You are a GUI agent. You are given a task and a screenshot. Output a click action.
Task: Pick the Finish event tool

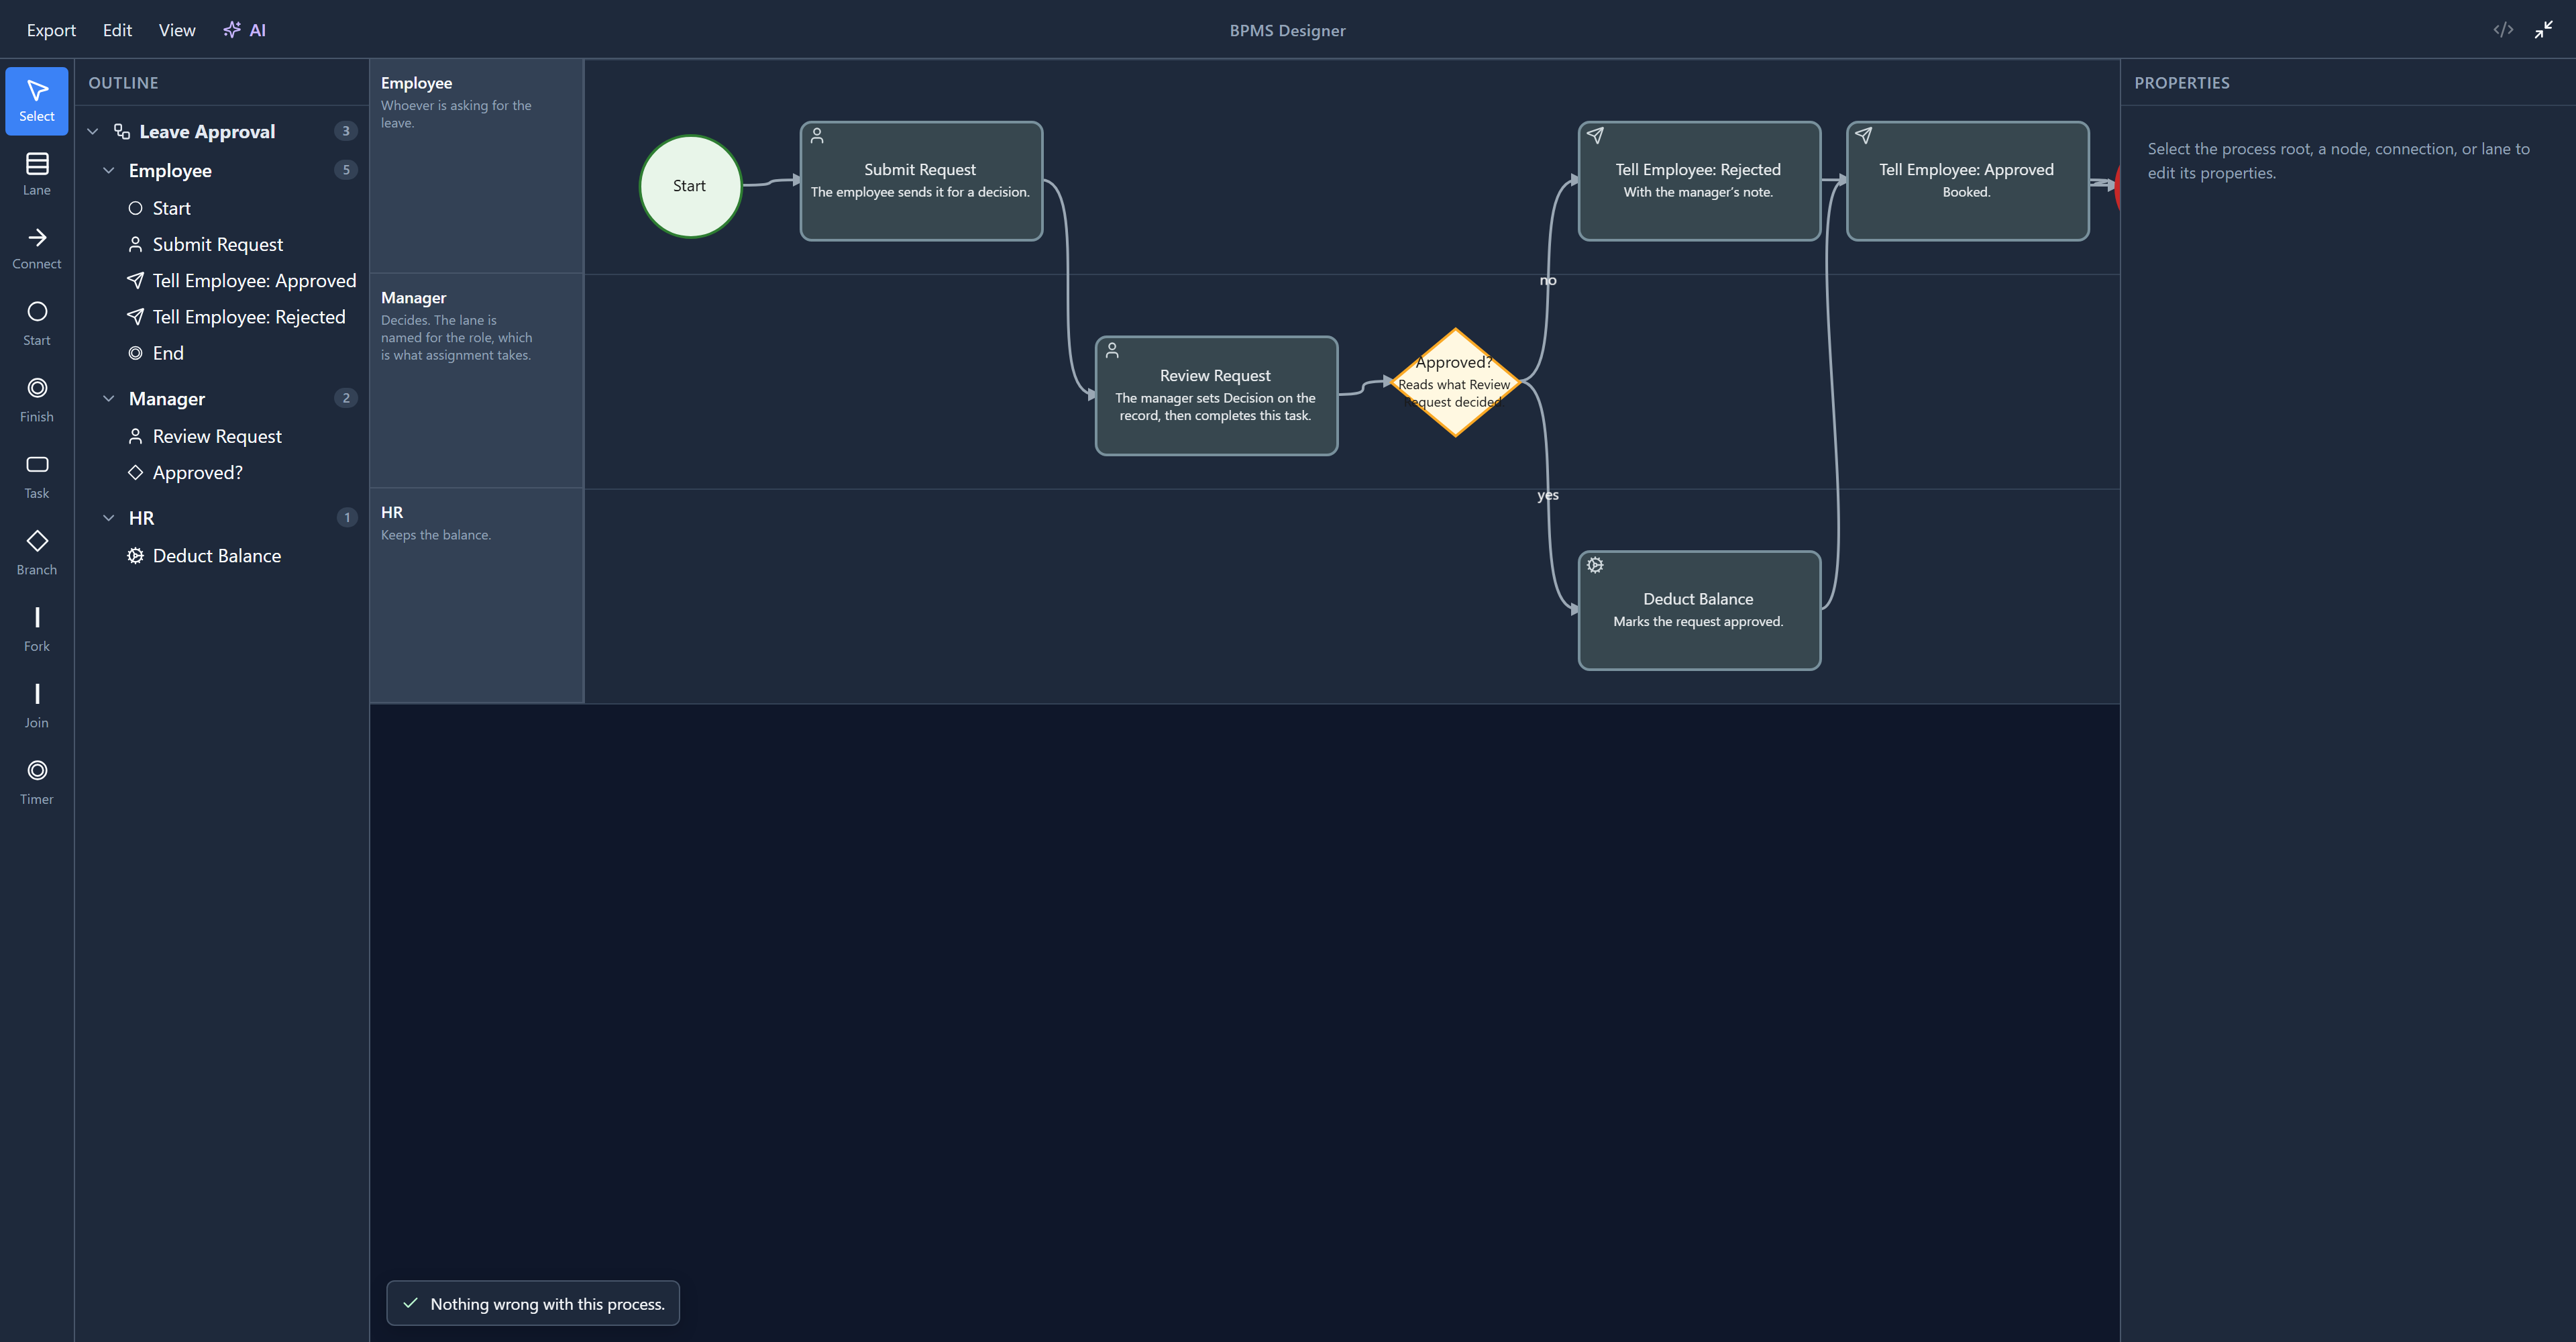[37, 401]
